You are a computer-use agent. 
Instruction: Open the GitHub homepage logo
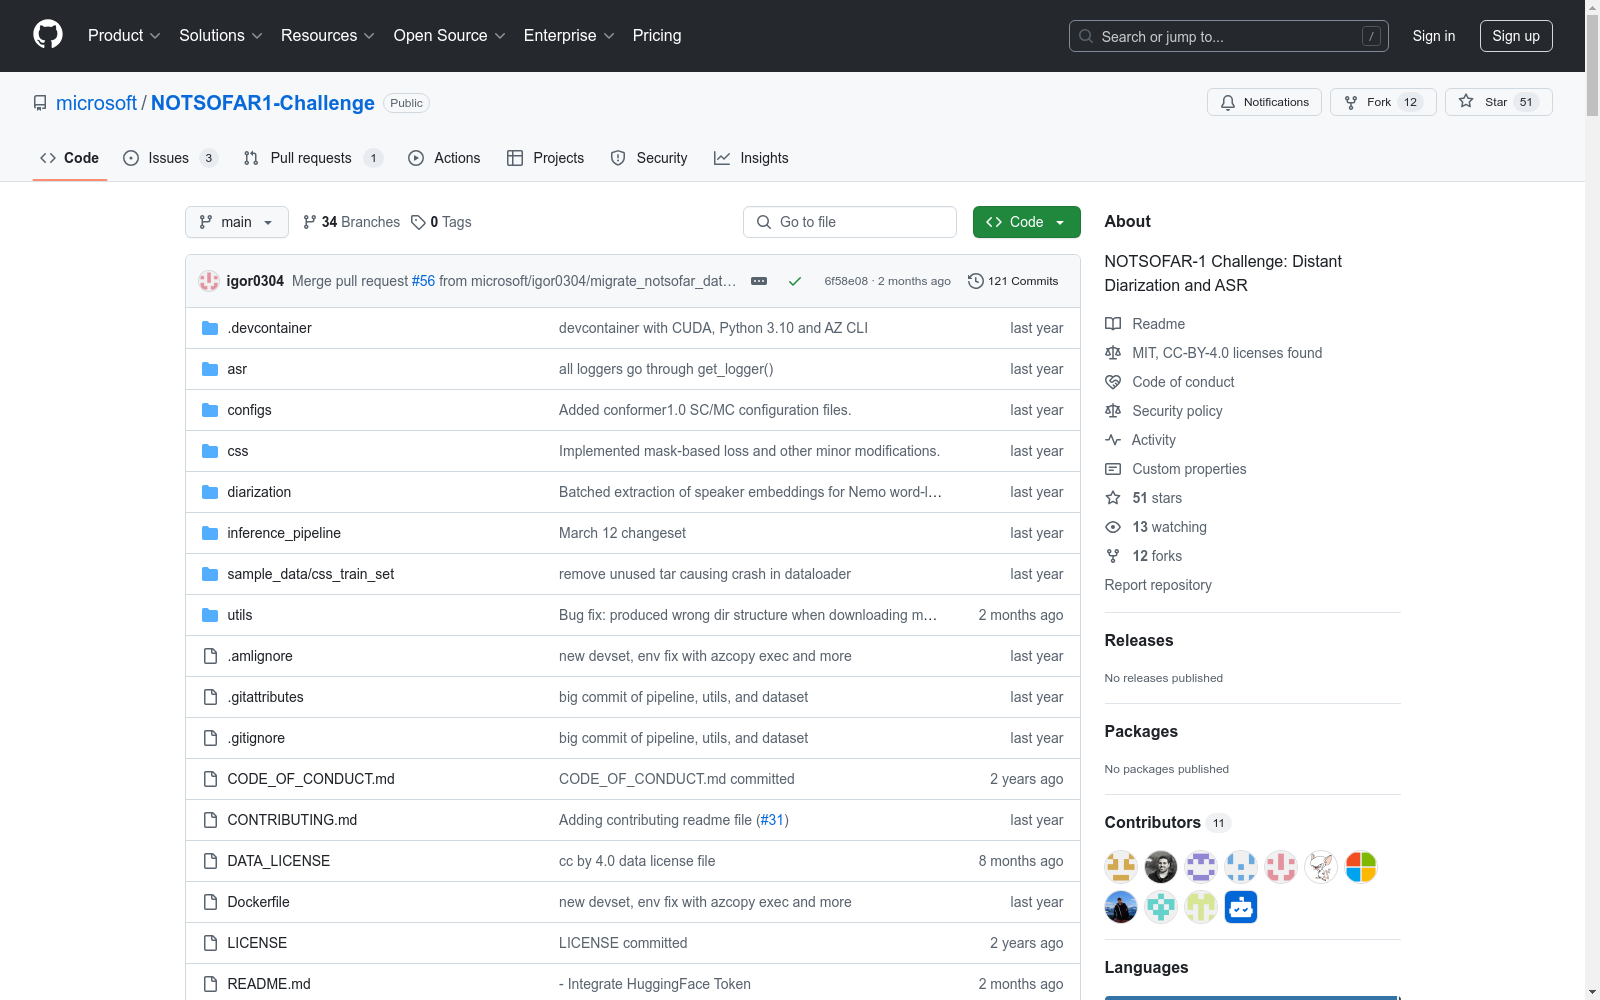coord(48,35)
